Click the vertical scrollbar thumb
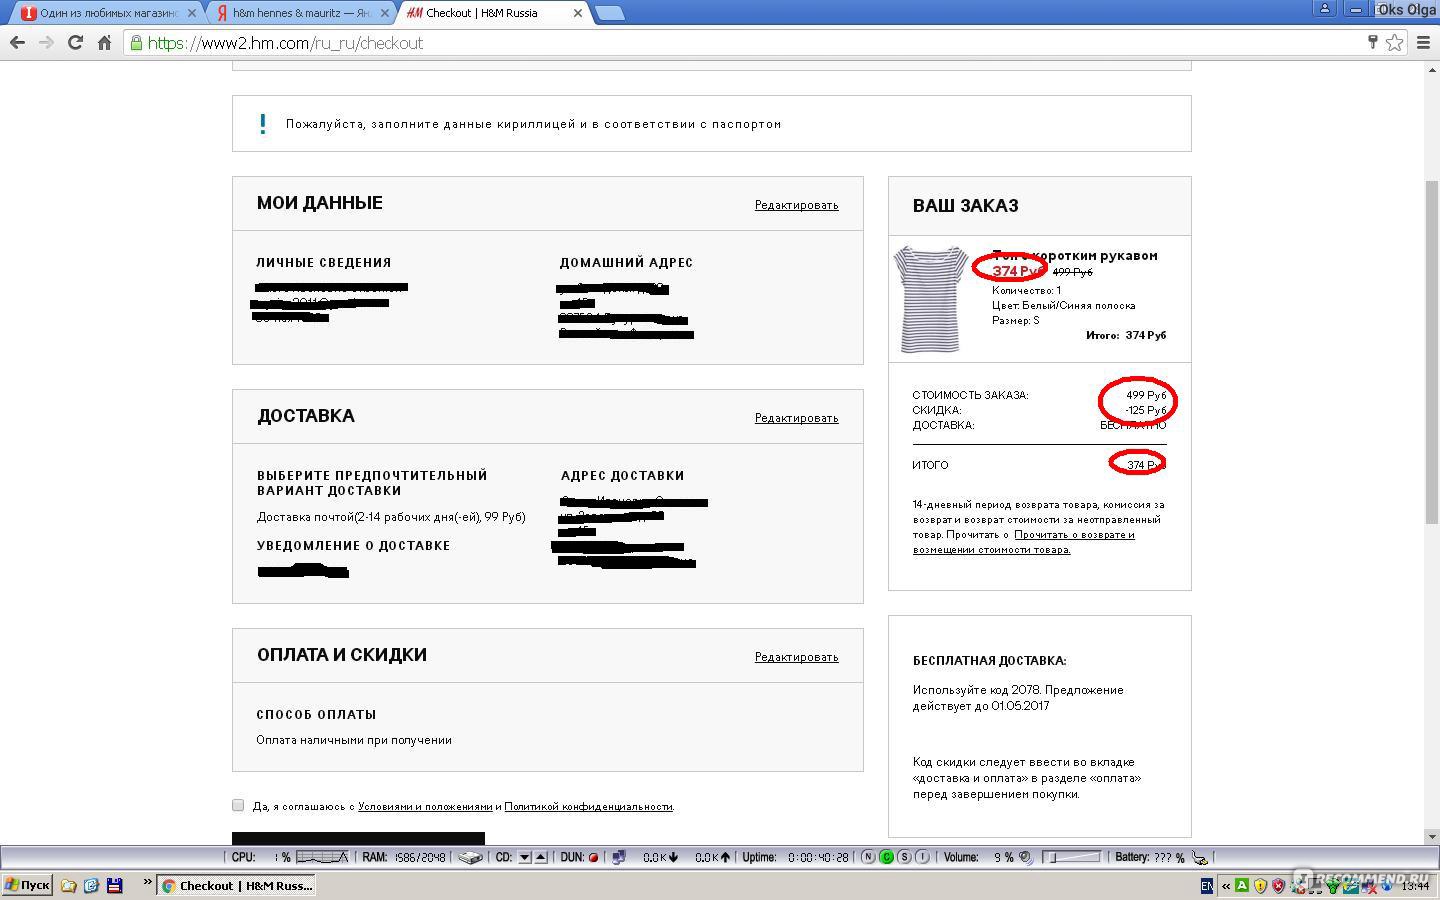The image size is (1440, 900). [1432, 352]
